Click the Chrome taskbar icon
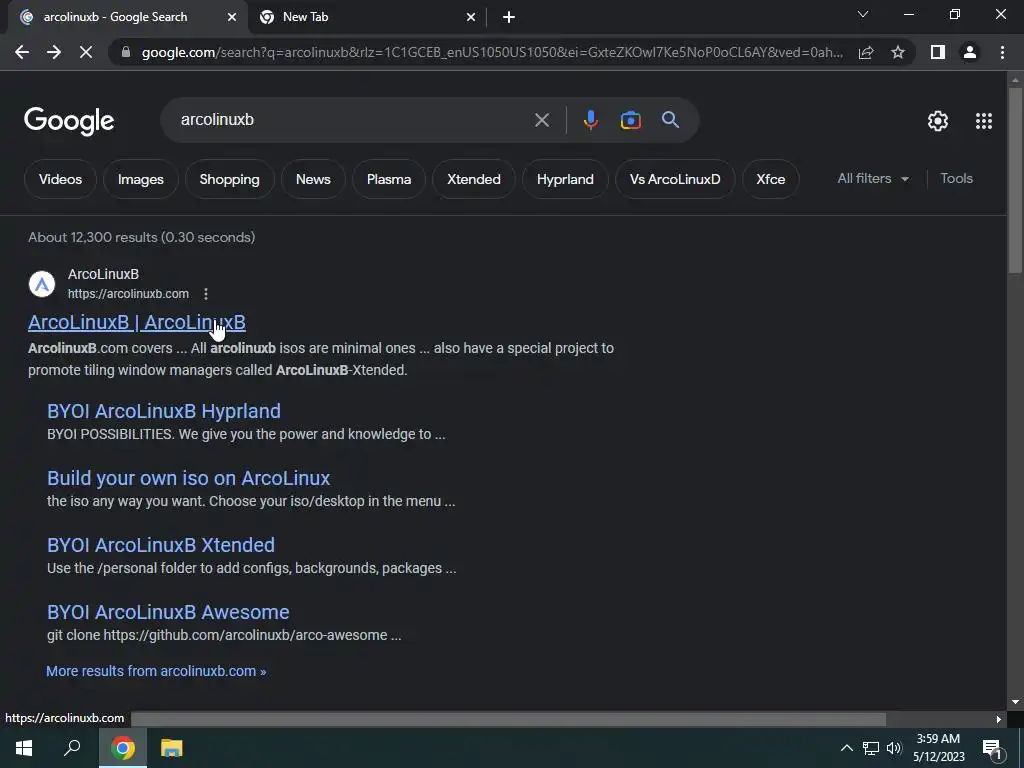 (123, 748)
